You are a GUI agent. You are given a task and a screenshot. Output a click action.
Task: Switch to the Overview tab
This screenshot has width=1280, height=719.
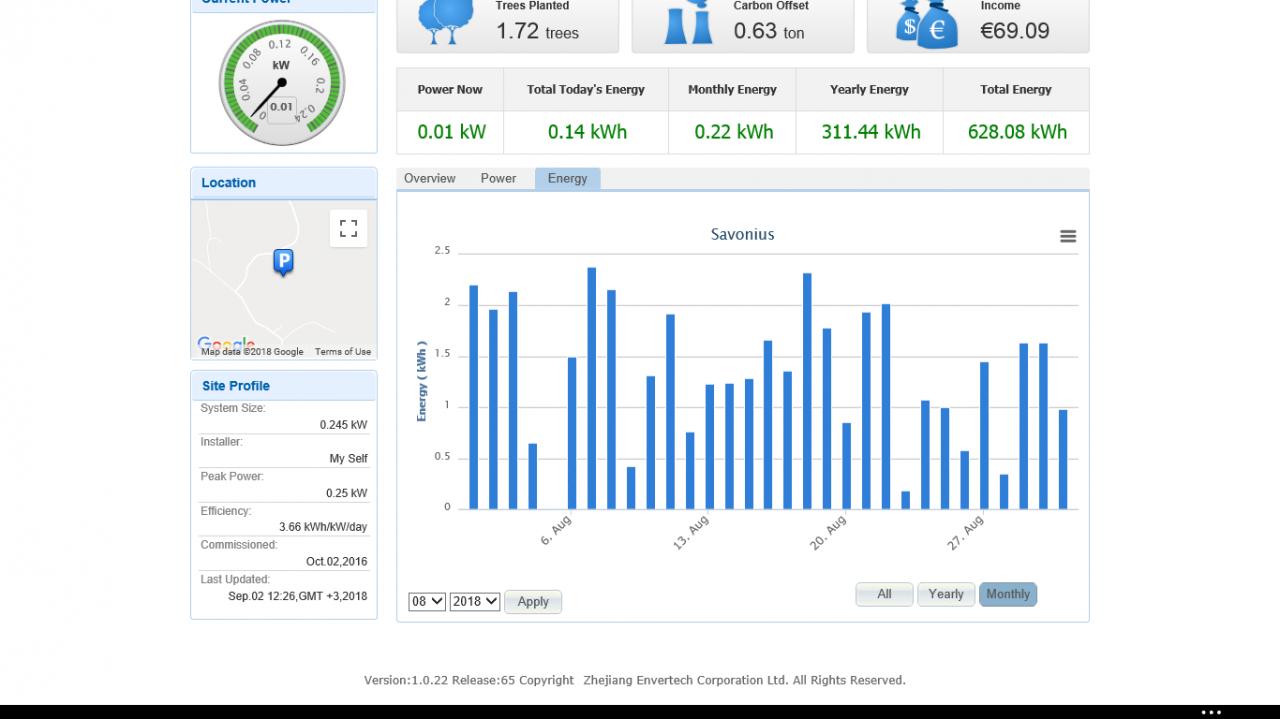pos(430,178)
